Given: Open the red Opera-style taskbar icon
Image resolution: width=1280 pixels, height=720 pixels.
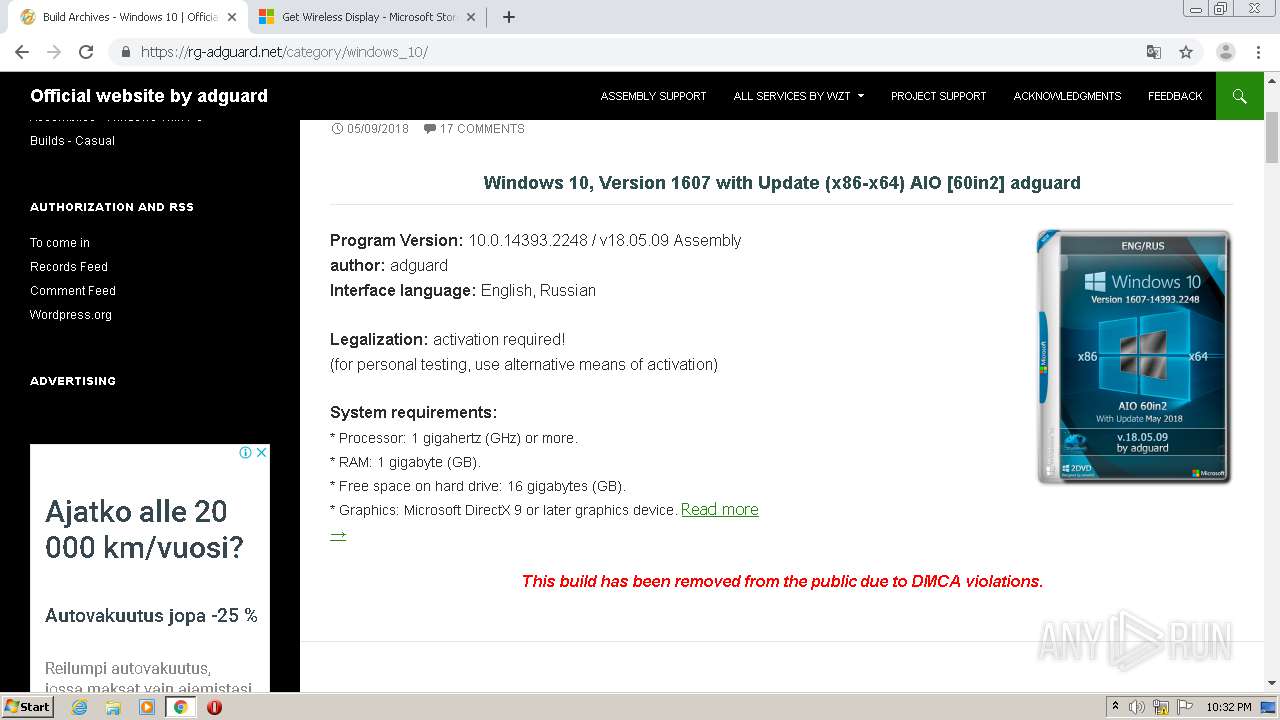Looking at the screenshot, I should point(214,707).
